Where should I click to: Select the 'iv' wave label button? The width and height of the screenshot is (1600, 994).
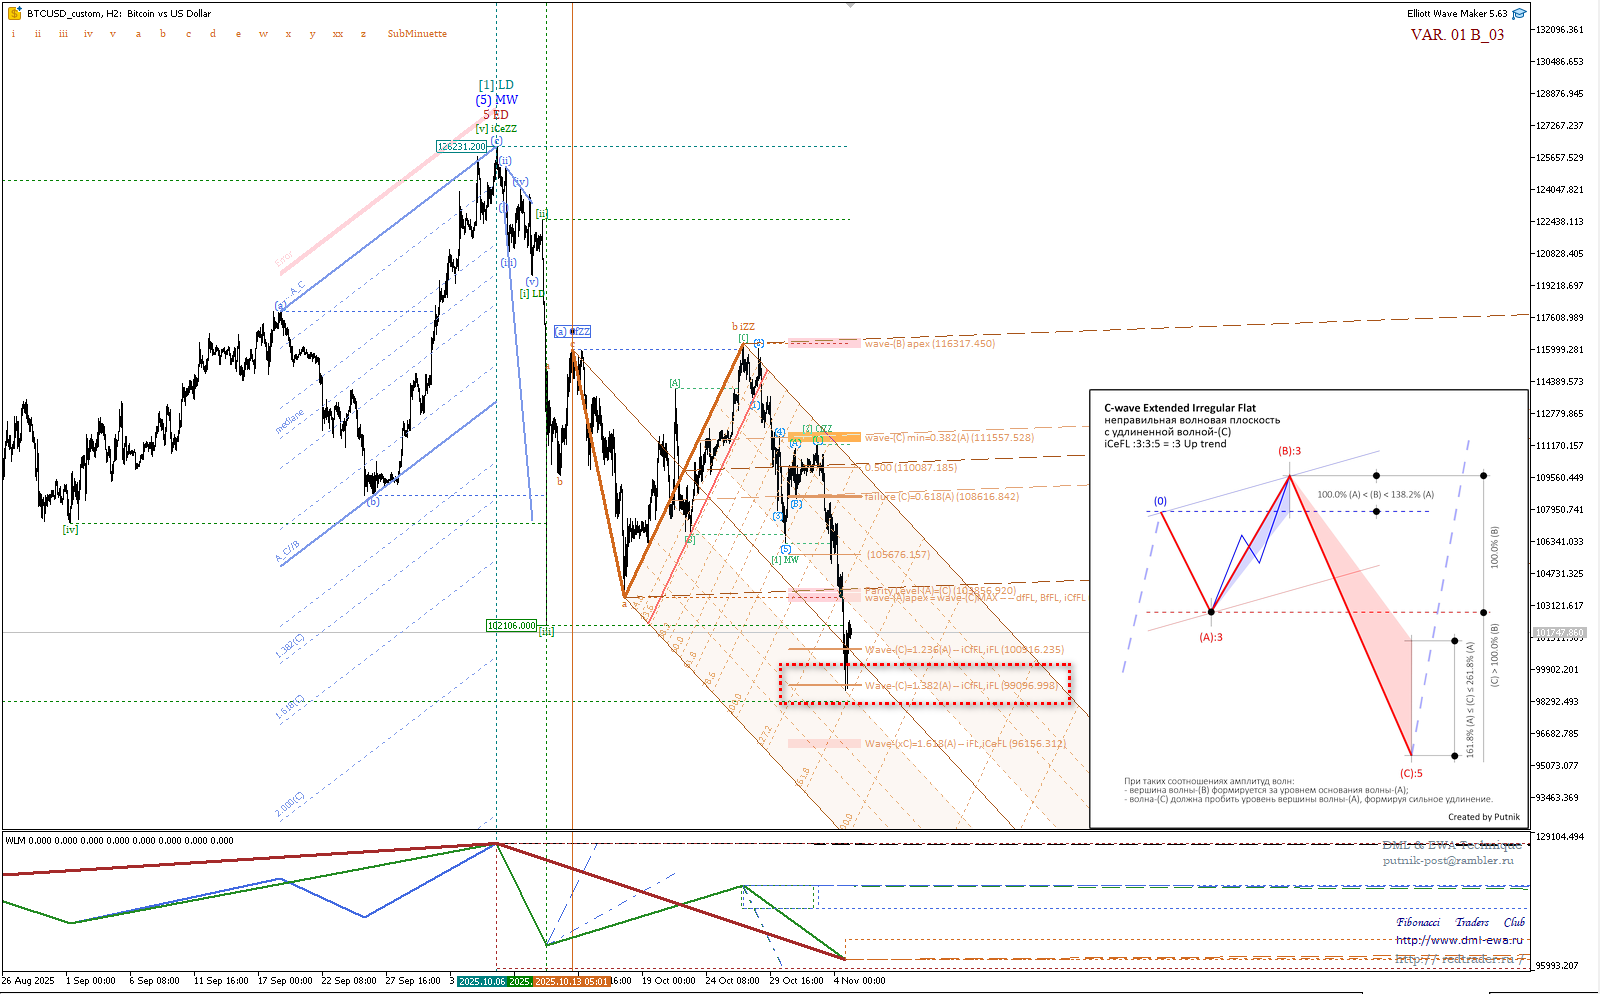[x=88, y=34]
